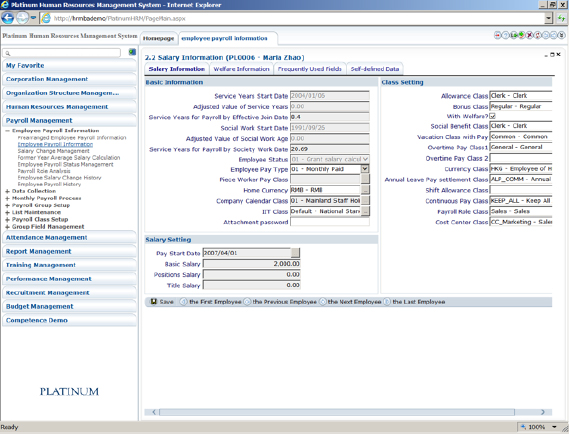569x434 pixels.
Task: Expand the Group Field Management node
Action: 7,227
